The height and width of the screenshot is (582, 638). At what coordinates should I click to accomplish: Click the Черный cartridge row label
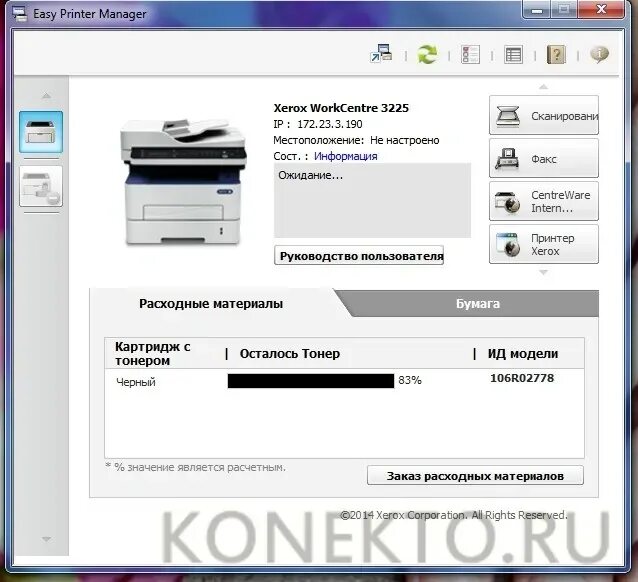click(x=135, y=382)
